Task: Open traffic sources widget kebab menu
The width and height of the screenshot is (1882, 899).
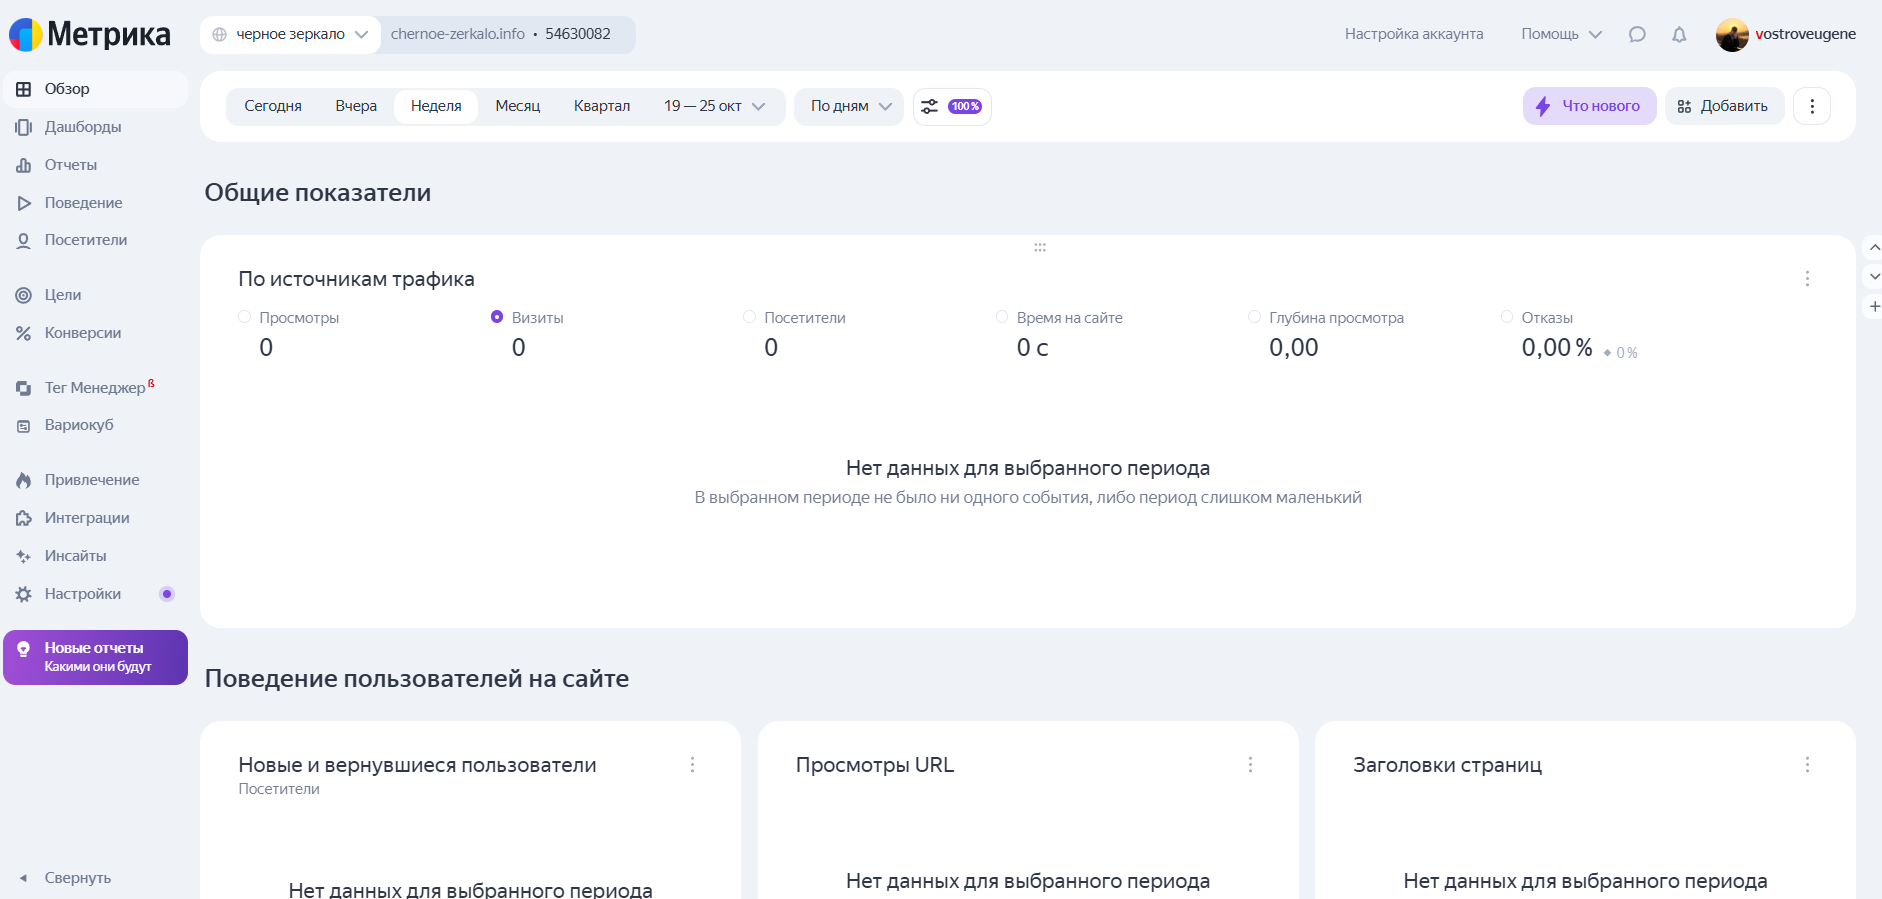Action: coord(1806,279)
